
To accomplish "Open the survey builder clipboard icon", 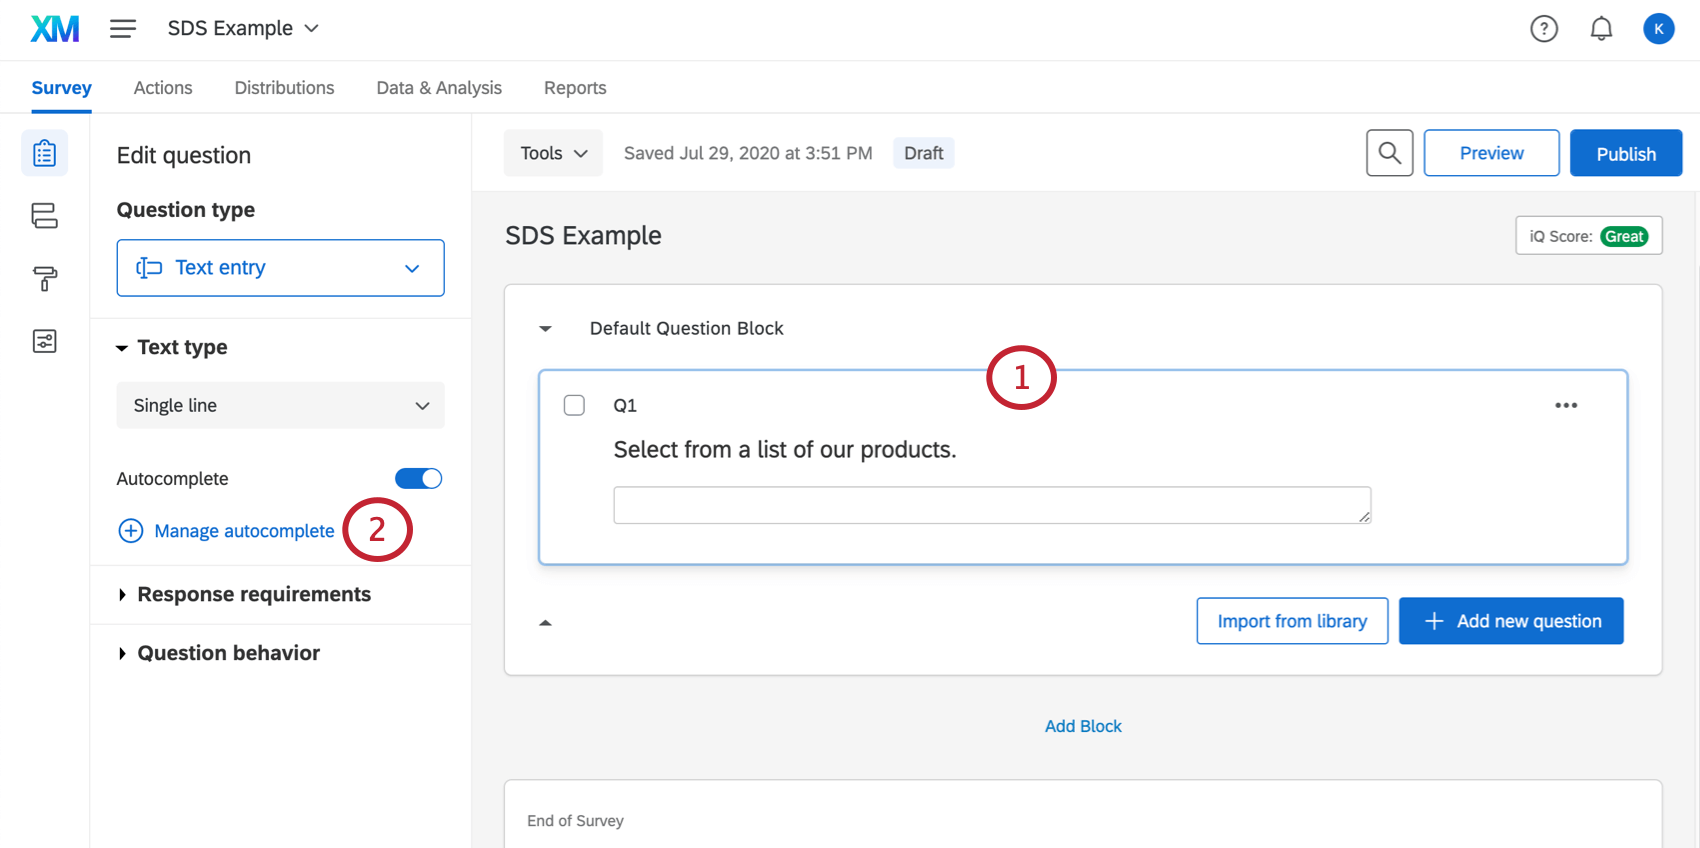I will (44, 153).
